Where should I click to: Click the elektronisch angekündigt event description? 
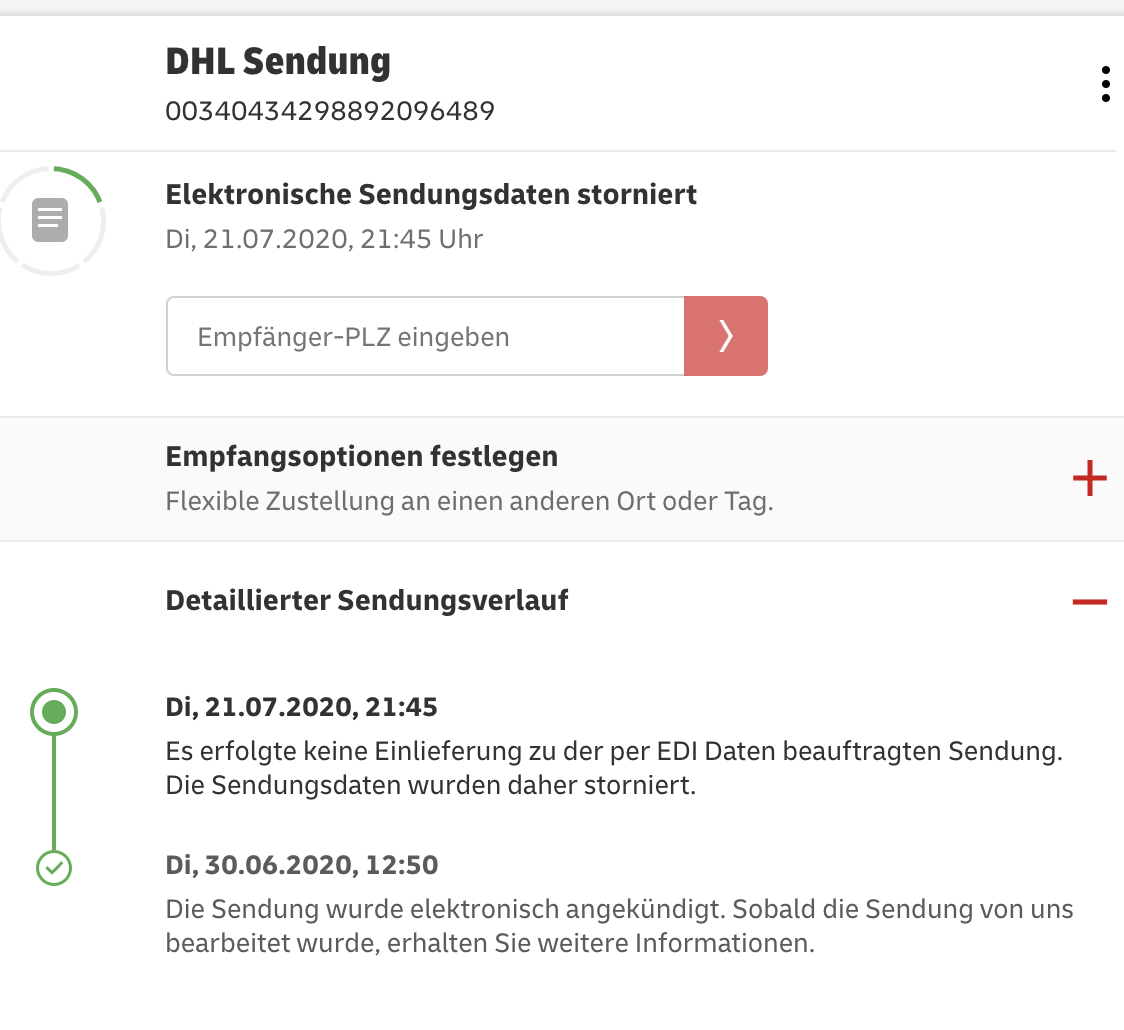coord(619,925)
